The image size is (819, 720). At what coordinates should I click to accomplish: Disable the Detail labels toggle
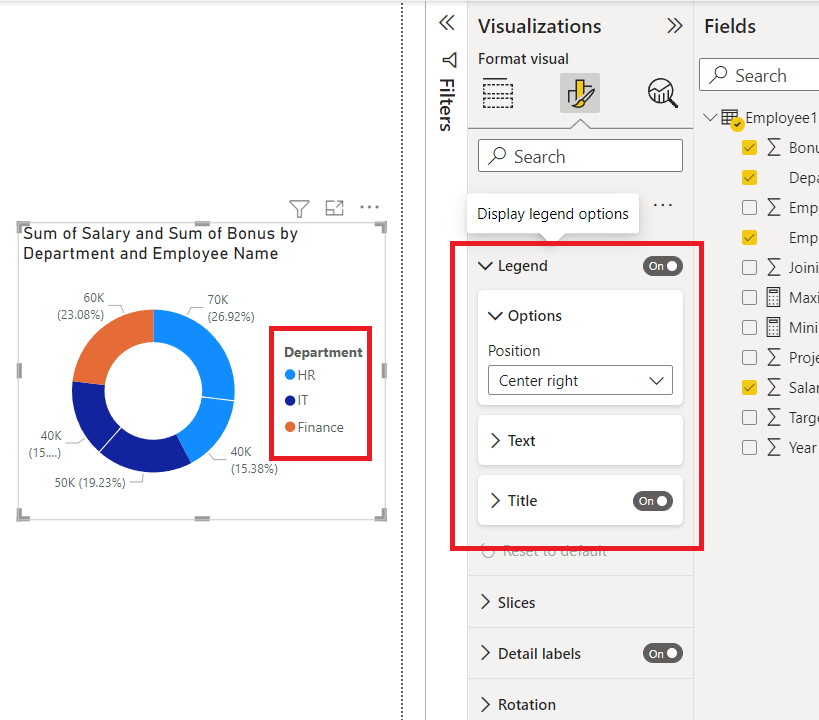(662, 653)
